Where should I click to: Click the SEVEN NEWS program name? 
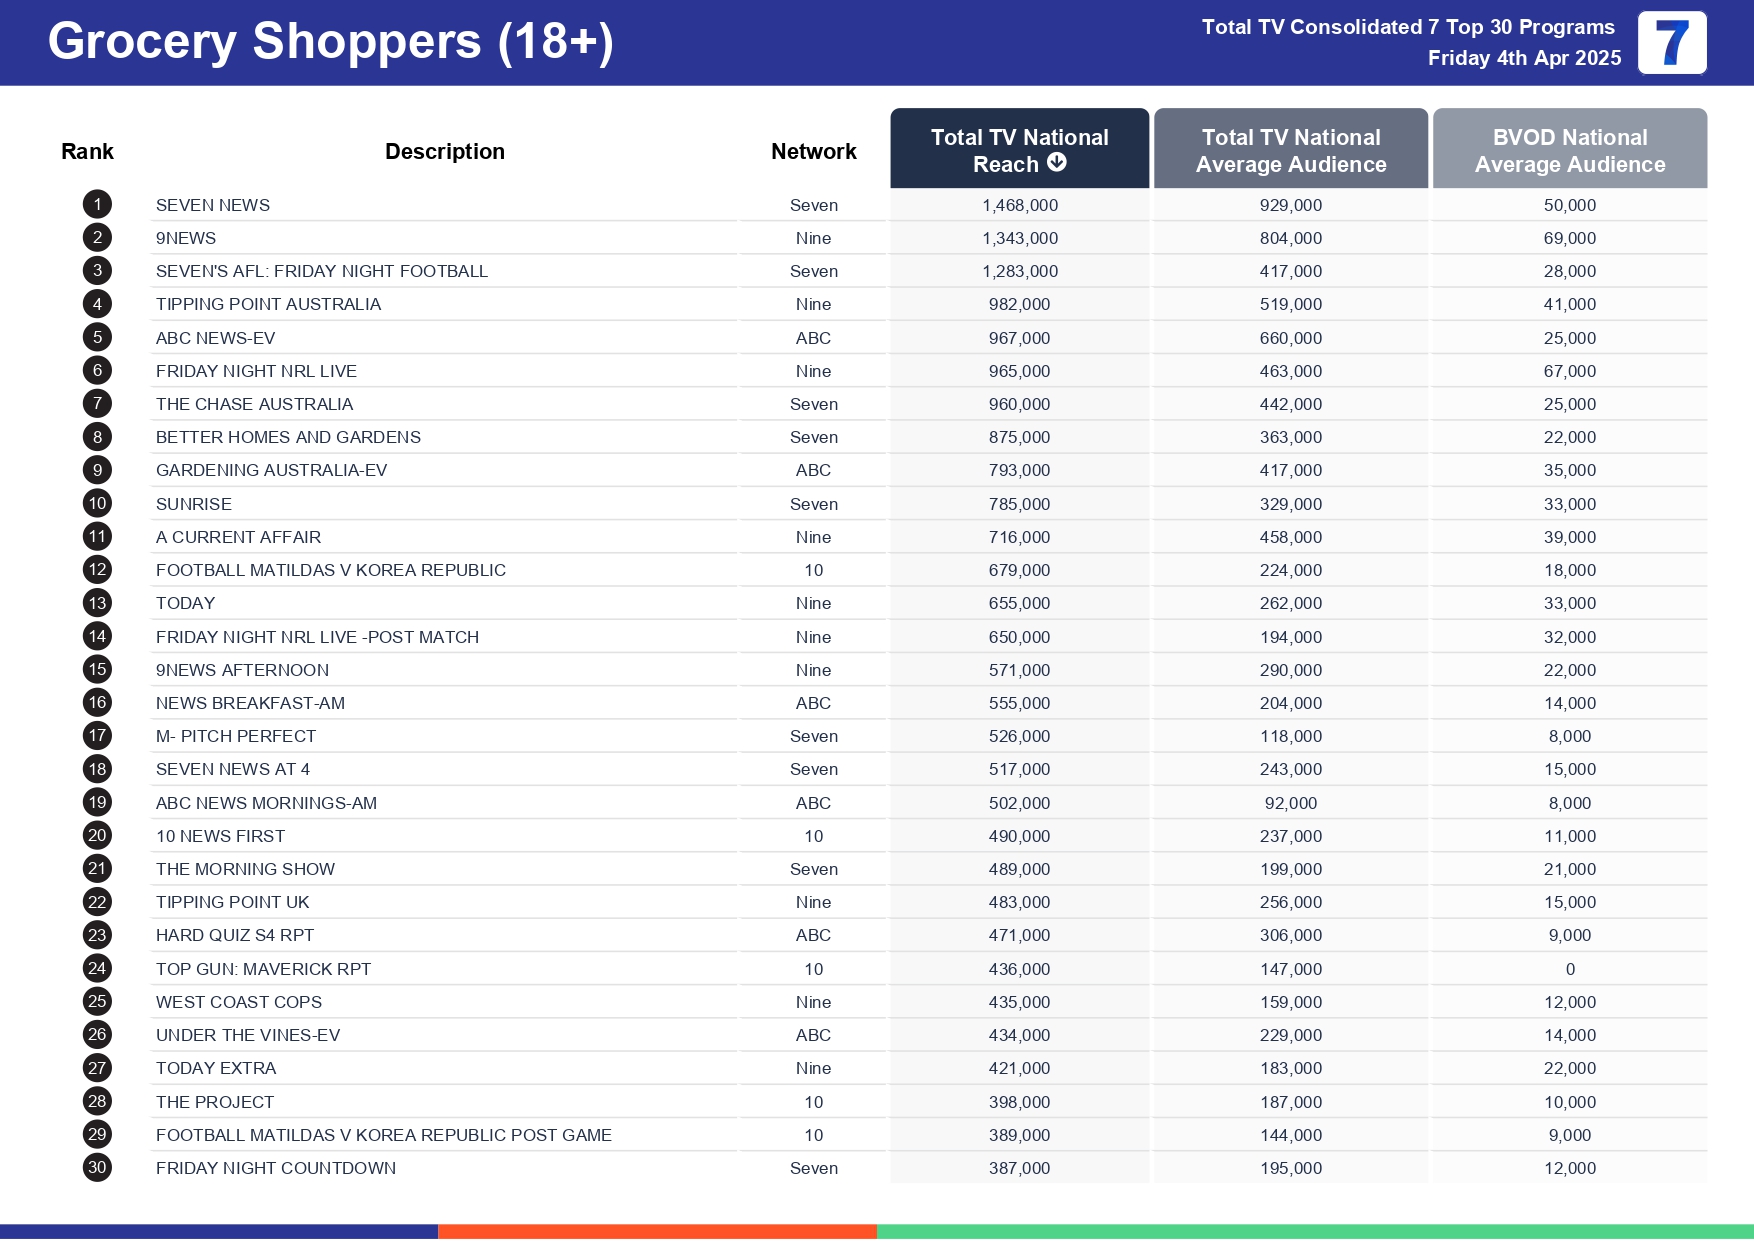coord(213,205)
